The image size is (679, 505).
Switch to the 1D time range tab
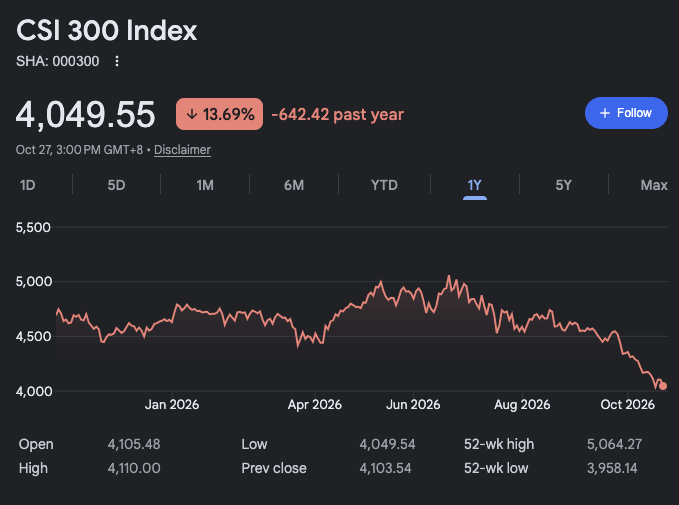(28, 185)
